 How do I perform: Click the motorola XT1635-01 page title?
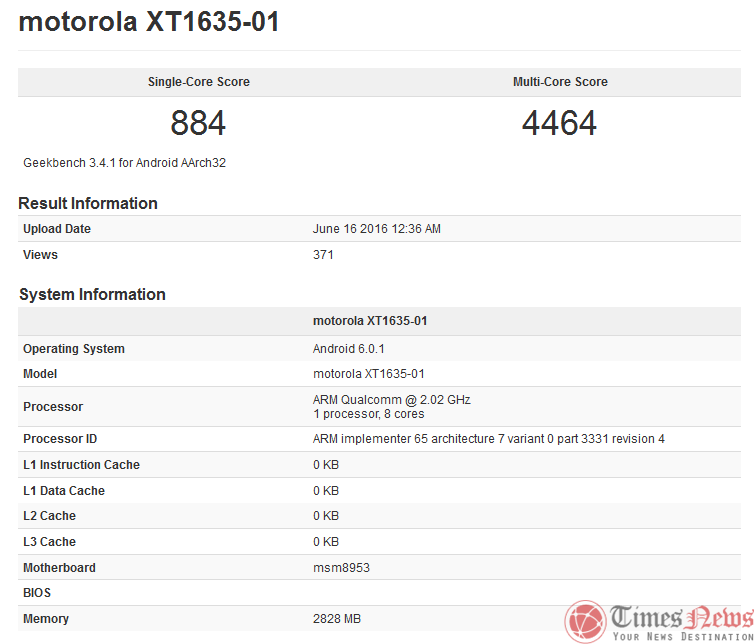(x=149, y=22)
